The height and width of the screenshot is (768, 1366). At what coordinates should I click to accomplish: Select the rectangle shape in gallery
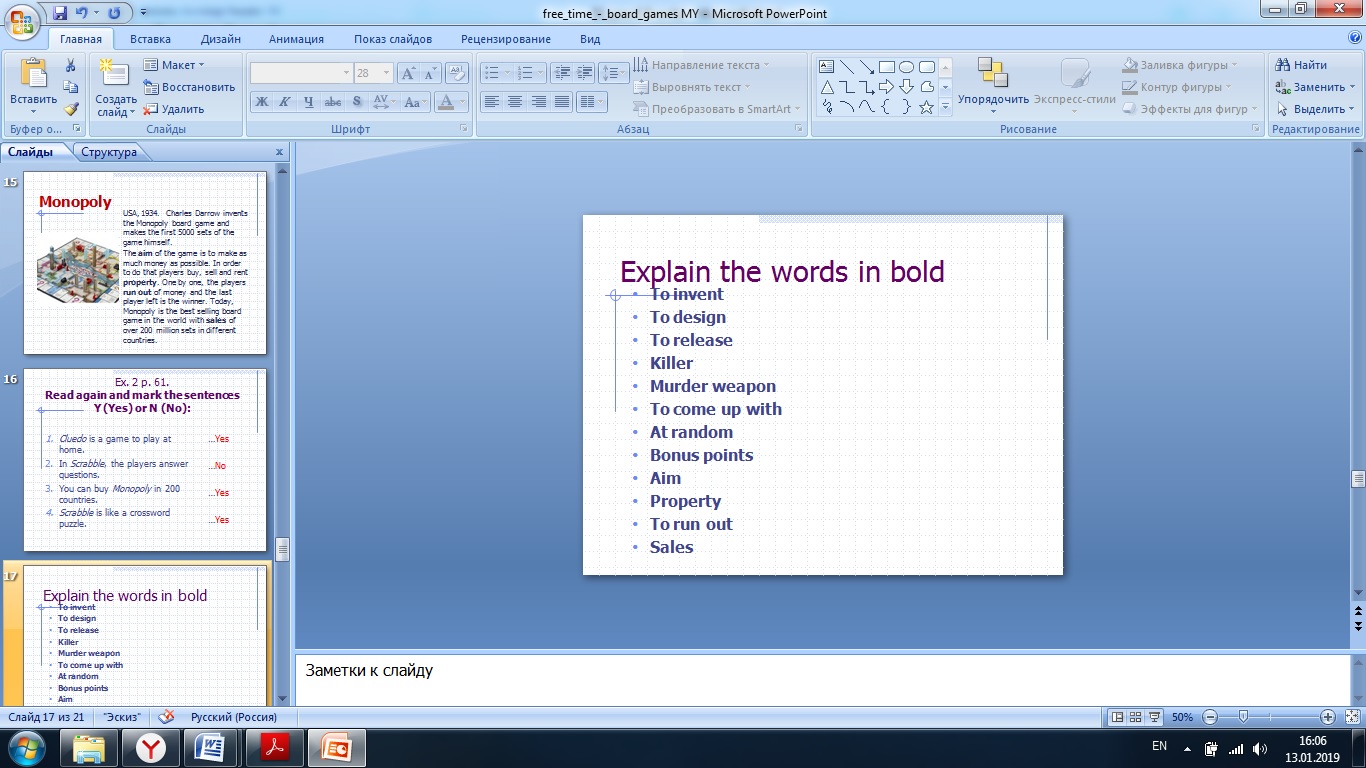(x=887, y=67)
